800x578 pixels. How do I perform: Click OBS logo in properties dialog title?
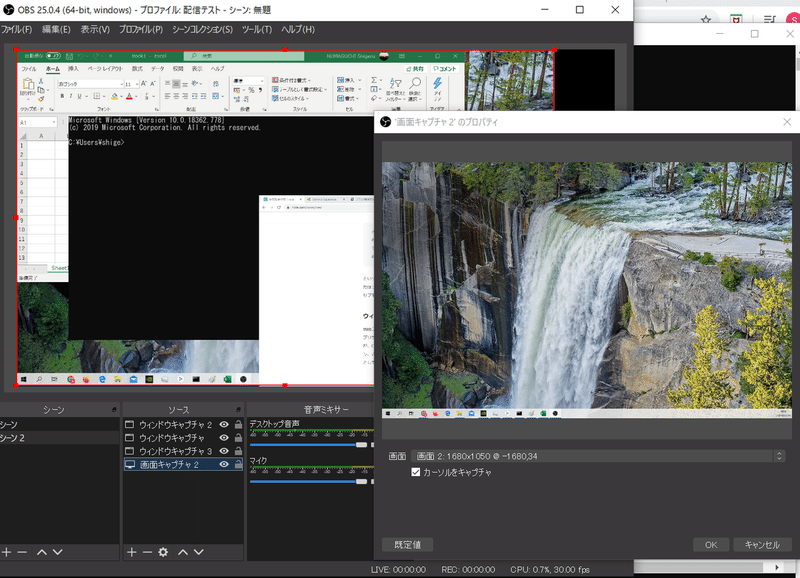click(x=386, y=122)
